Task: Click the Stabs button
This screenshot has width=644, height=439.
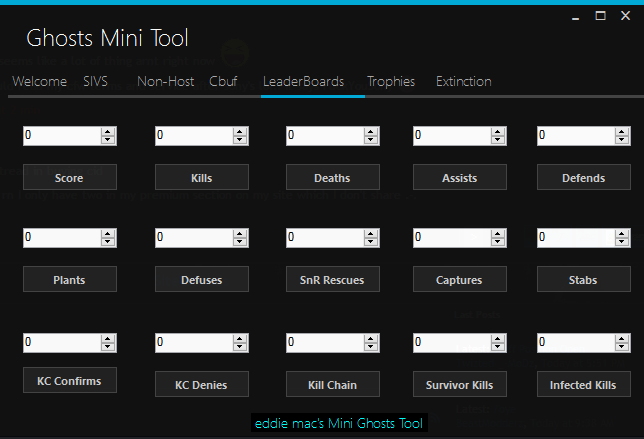Action: pyautogui.click(x=584, y=279)
